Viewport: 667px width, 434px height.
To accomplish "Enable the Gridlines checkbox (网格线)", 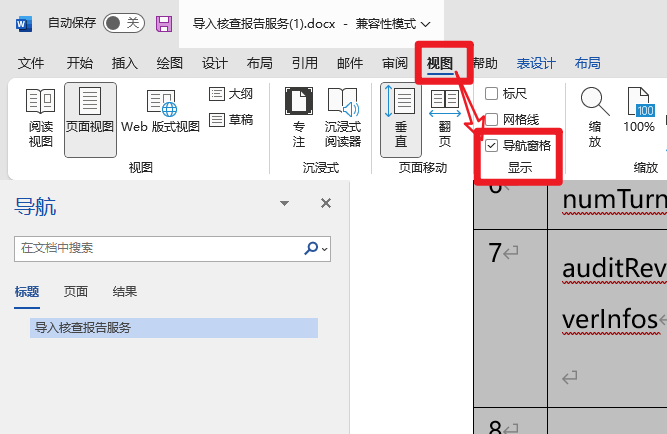I will coord(492,119).
